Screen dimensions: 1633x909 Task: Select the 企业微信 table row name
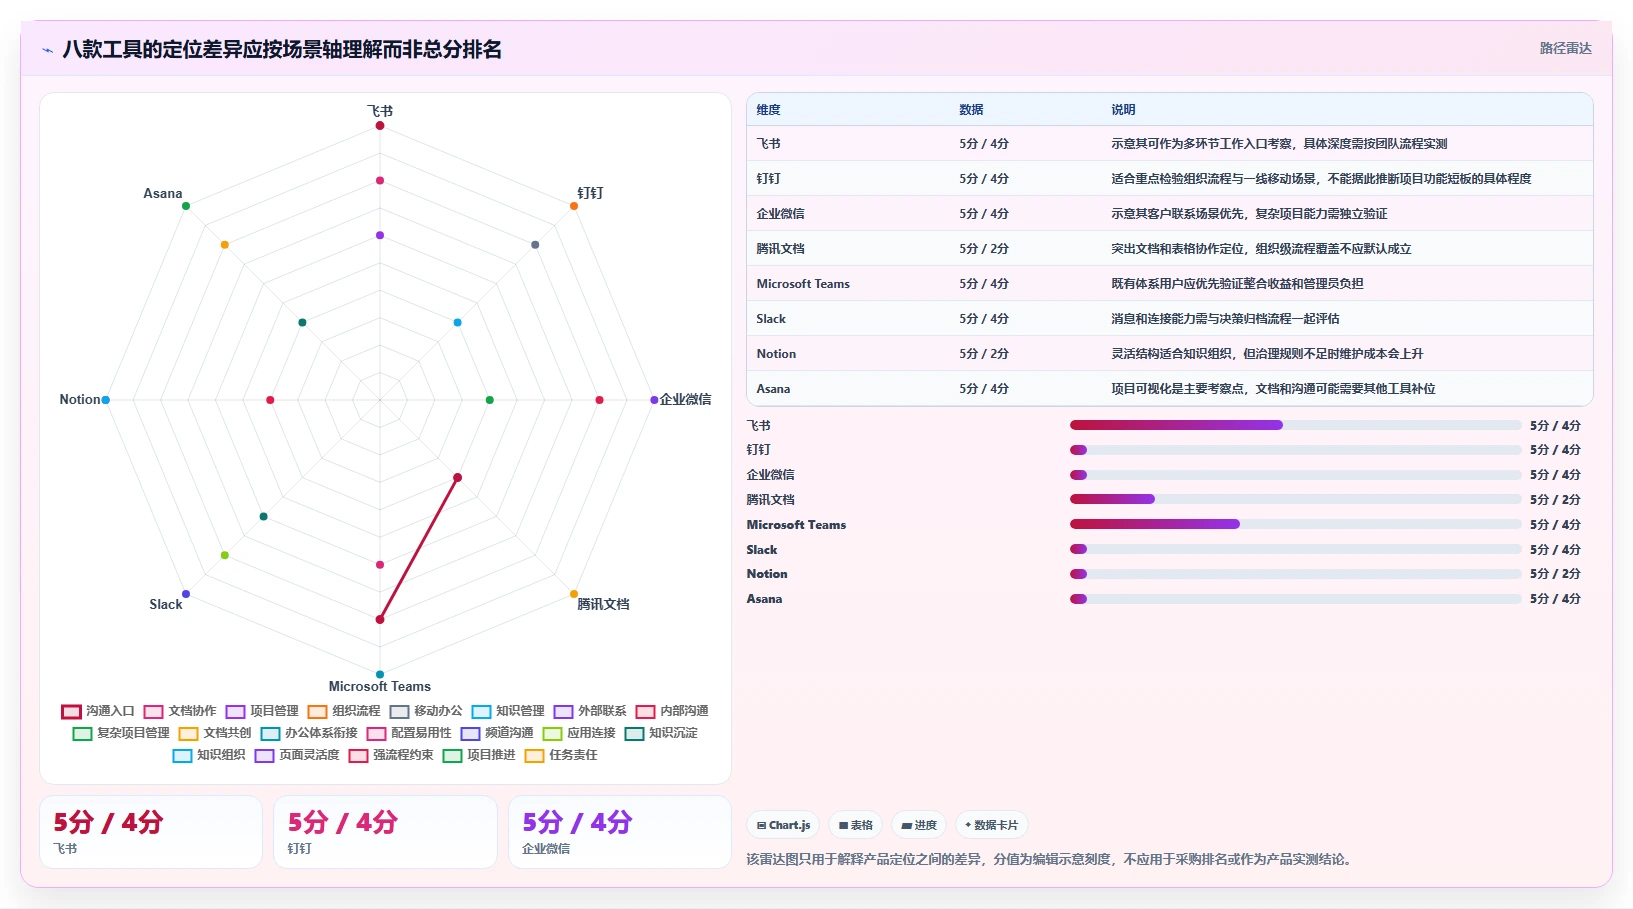point(780,214)
